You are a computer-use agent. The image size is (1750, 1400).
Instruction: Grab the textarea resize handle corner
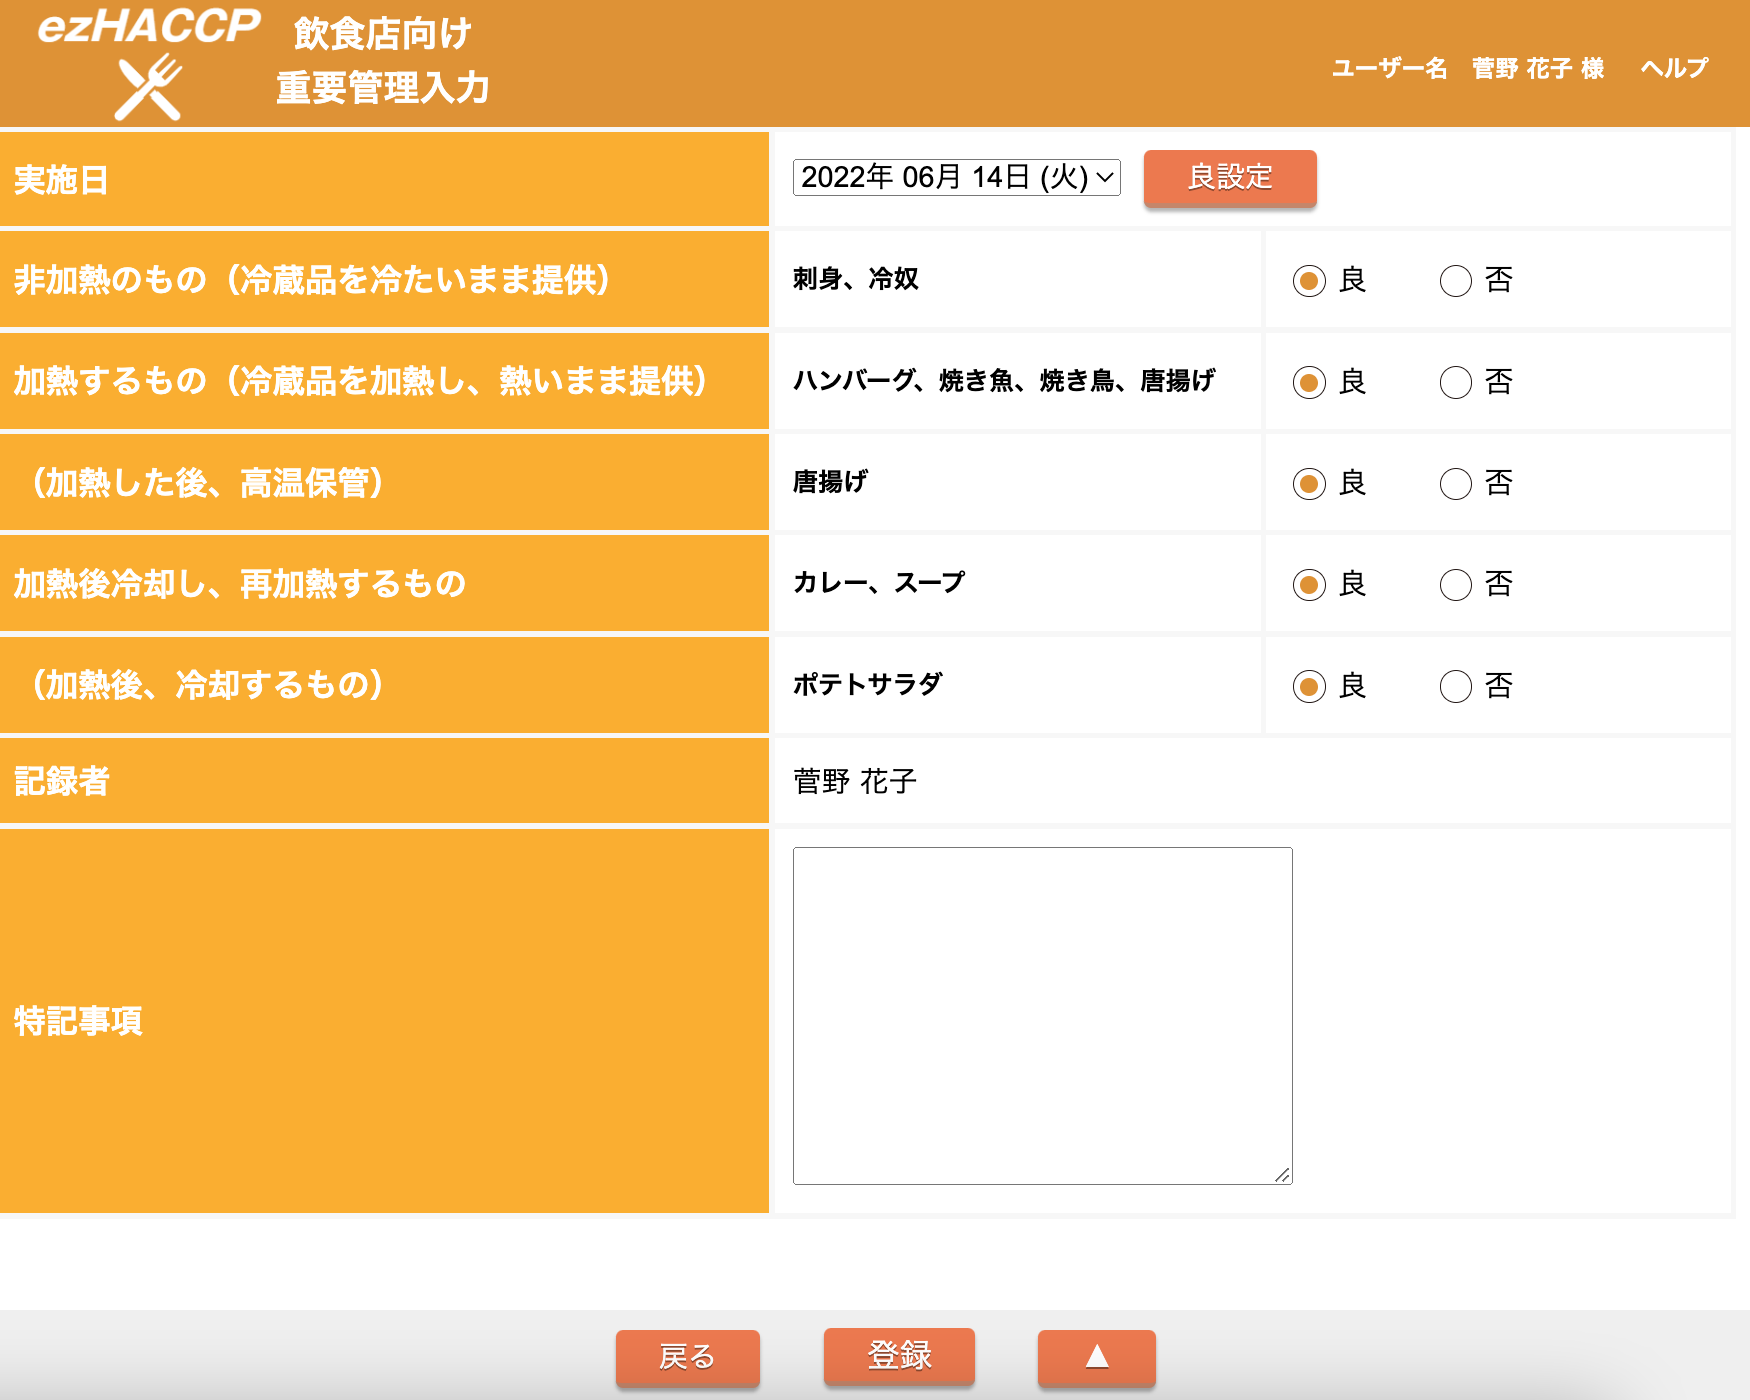tap(1283, 1175)
